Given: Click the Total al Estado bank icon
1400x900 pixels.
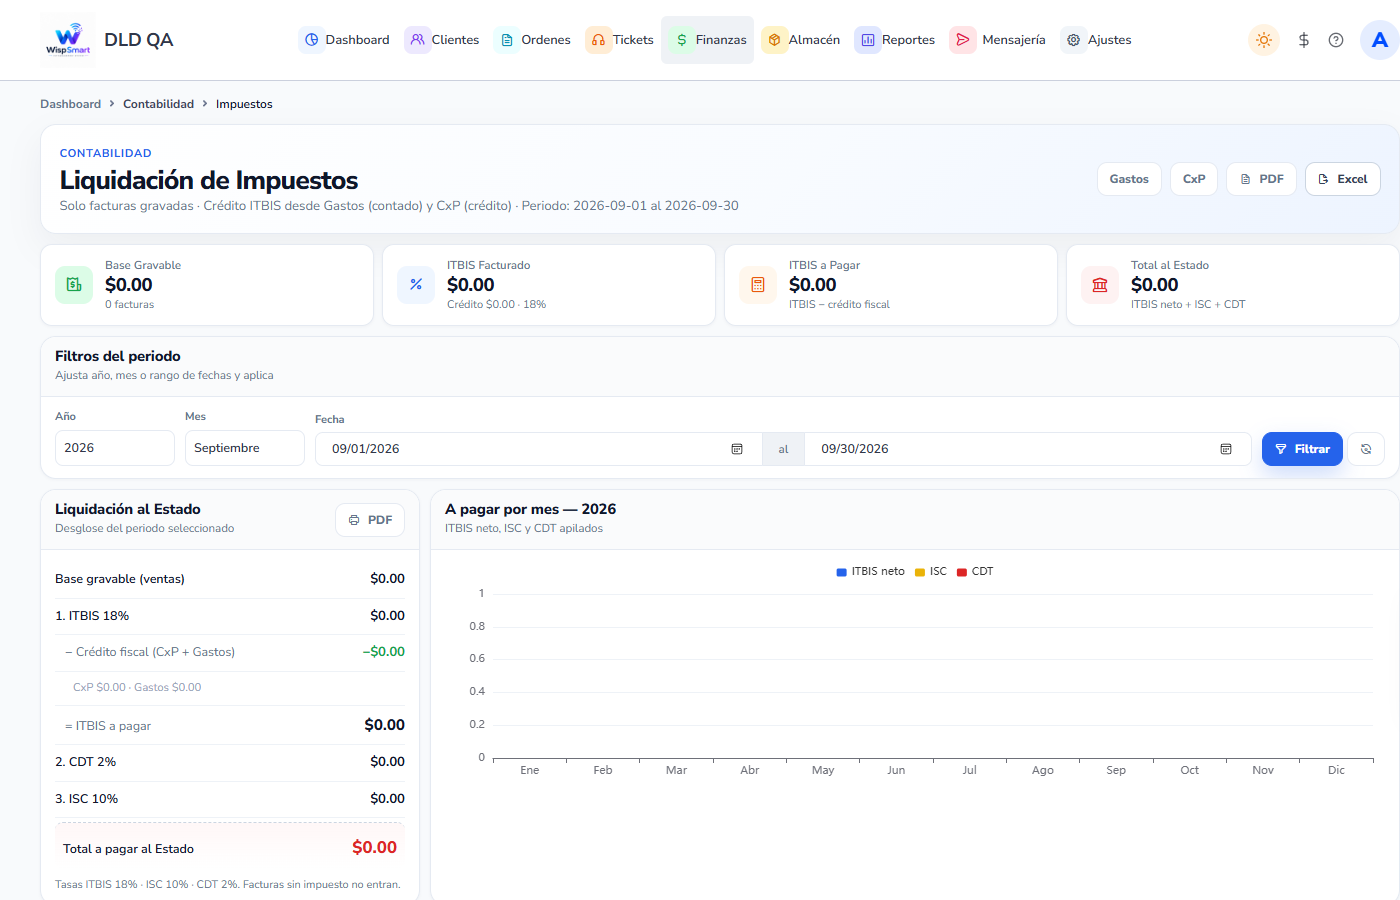Looking at the screenshot, I should (1100, 285).
